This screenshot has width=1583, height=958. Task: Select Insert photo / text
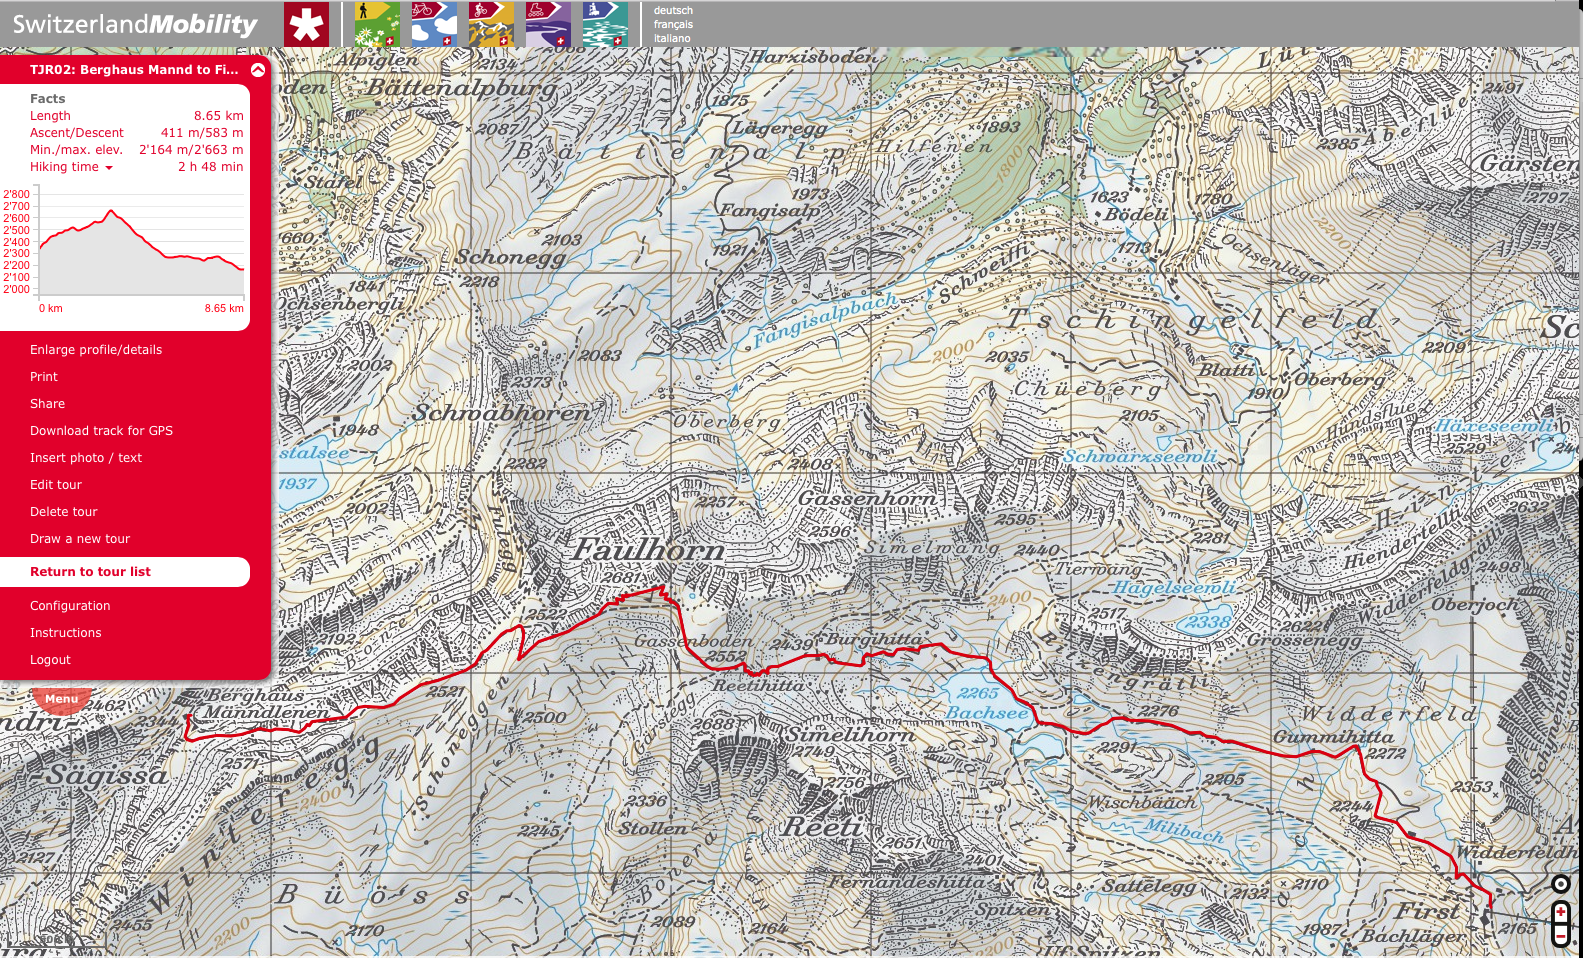[x=86, y=458]
